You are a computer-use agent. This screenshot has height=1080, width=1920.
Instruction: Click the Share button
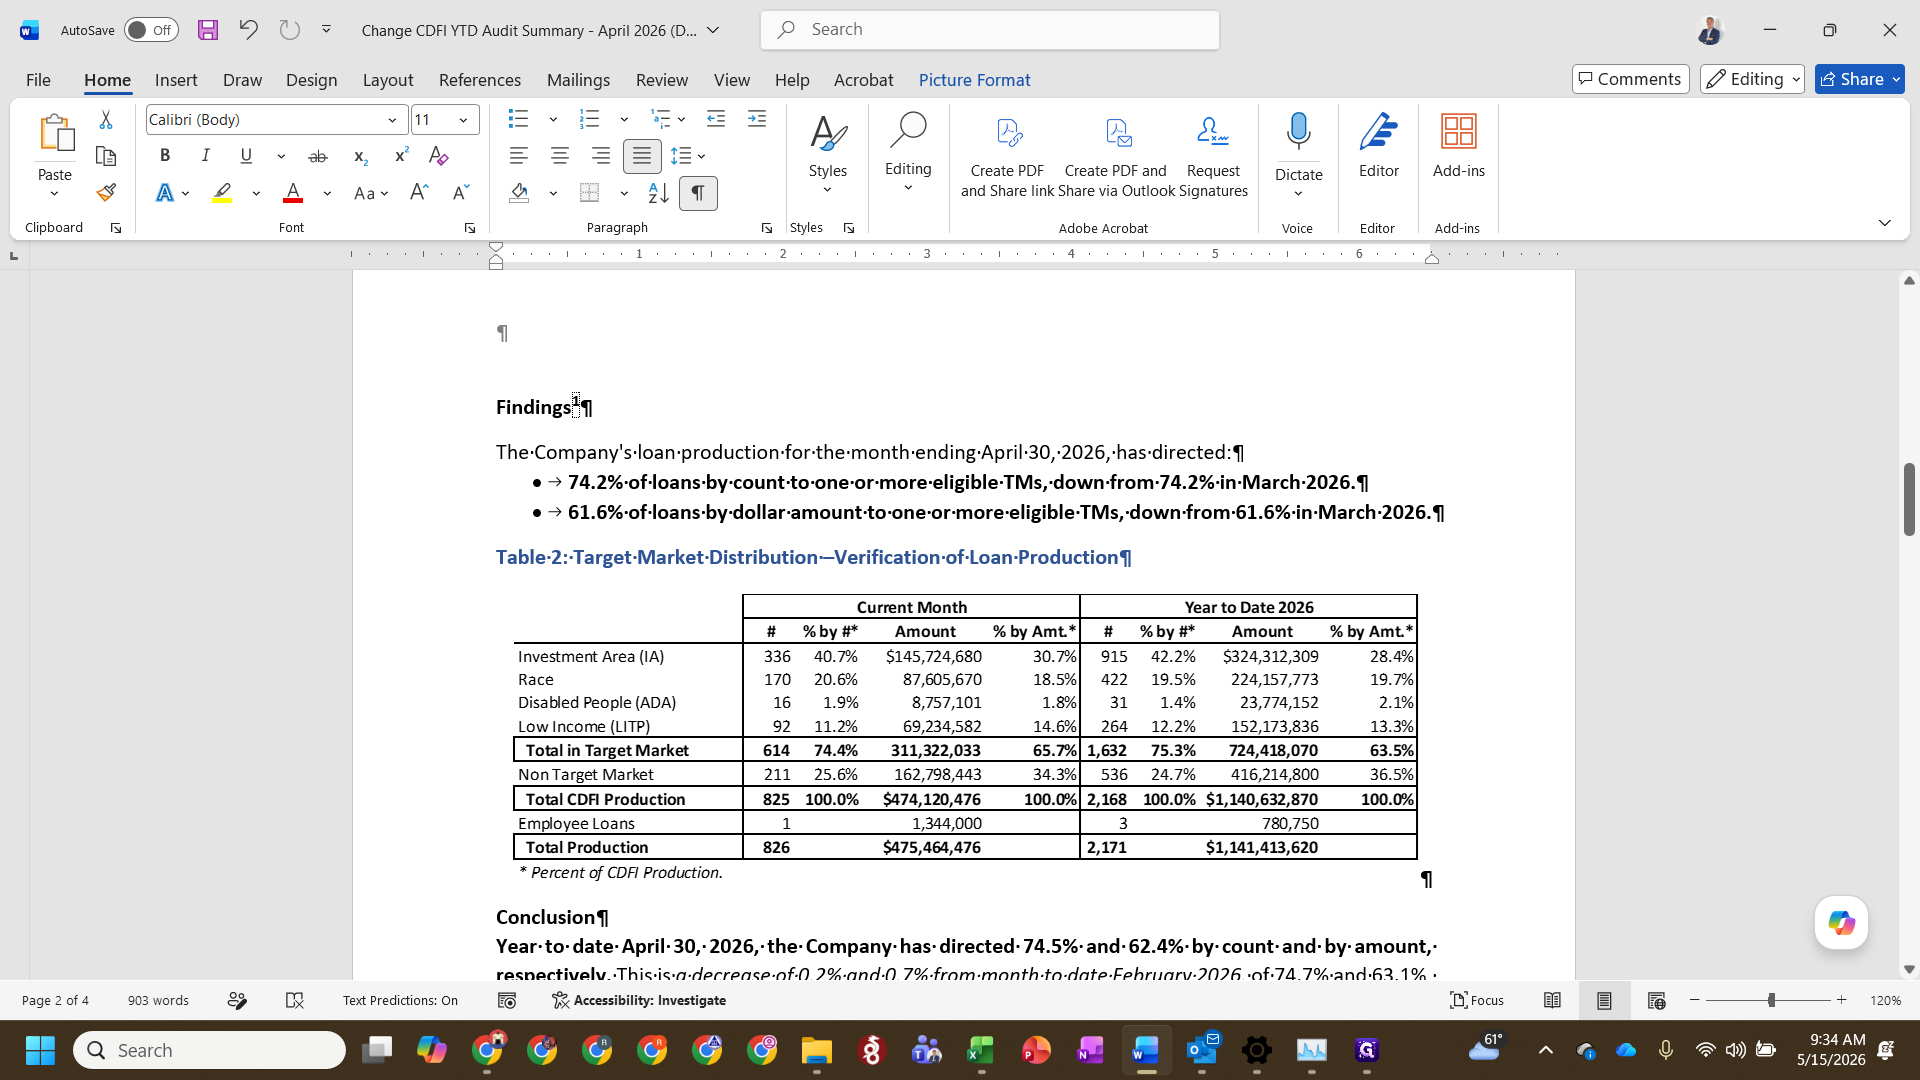tap(1859, 79)
